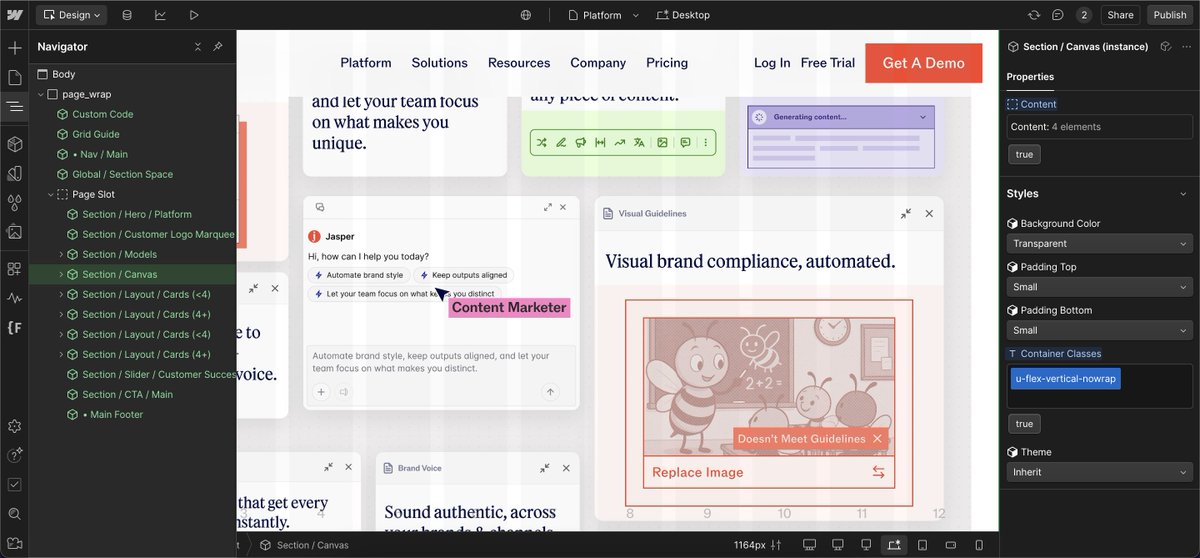Image resolution: width=1200 pixels, height=558 pixels.
Task: Click the Preview play icon
Action: 194,15
